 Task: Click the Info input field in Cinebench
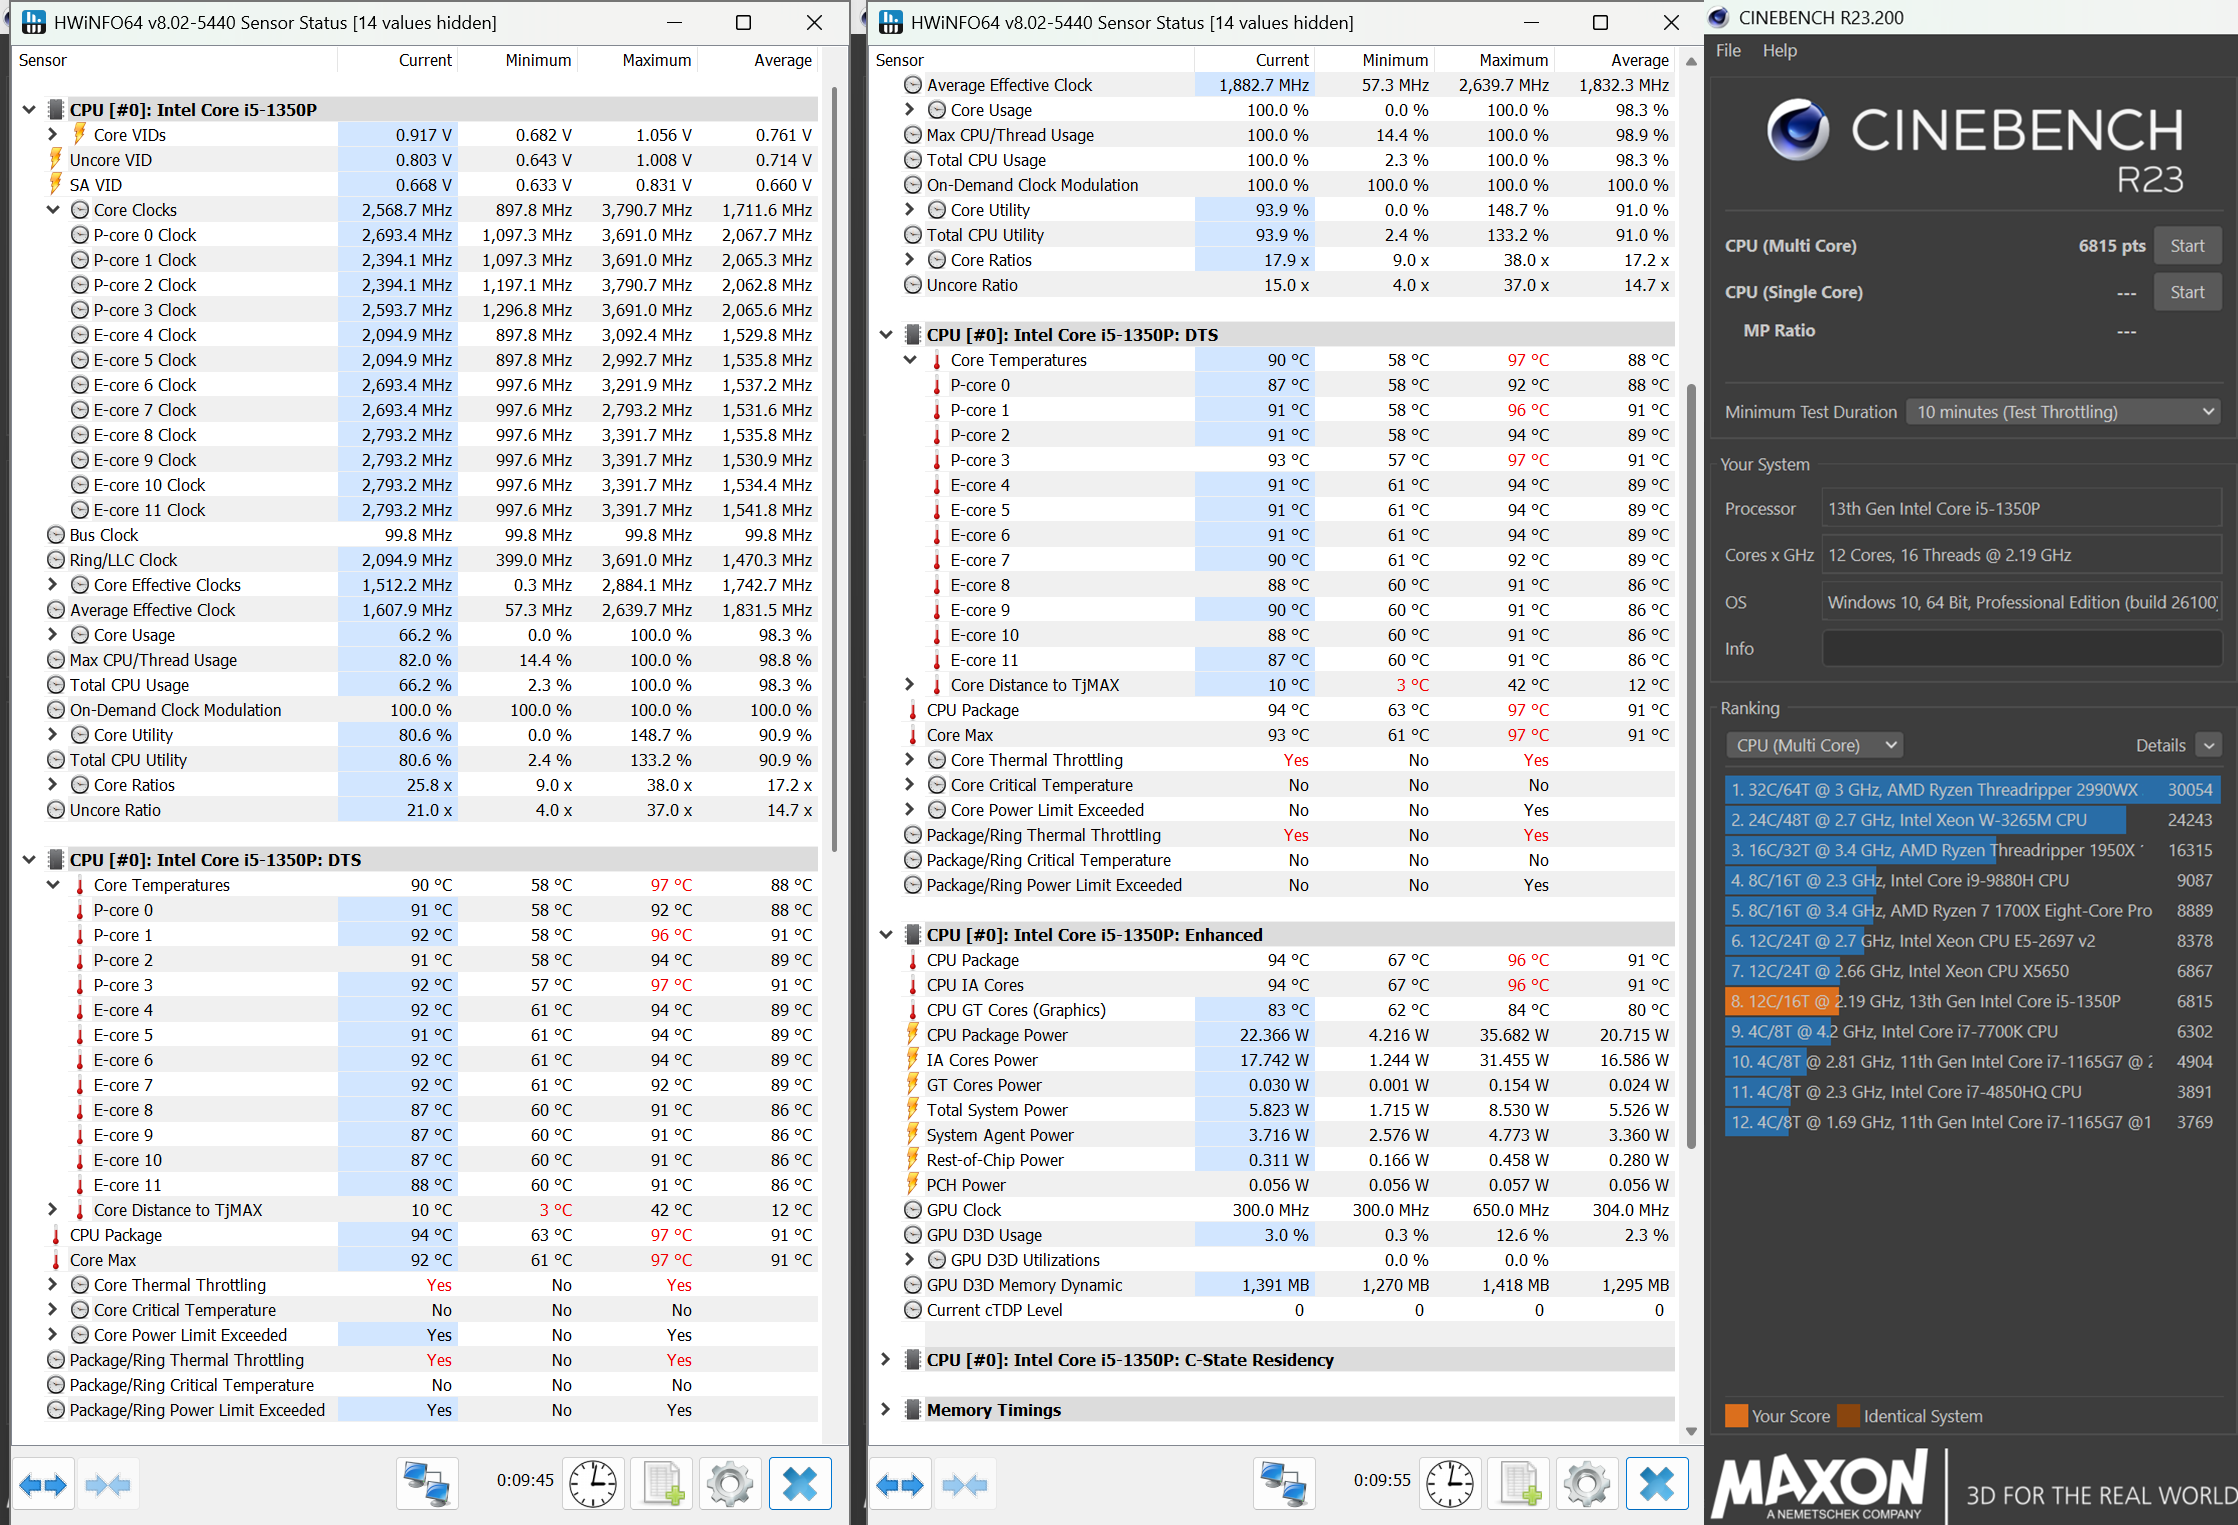2021,649
